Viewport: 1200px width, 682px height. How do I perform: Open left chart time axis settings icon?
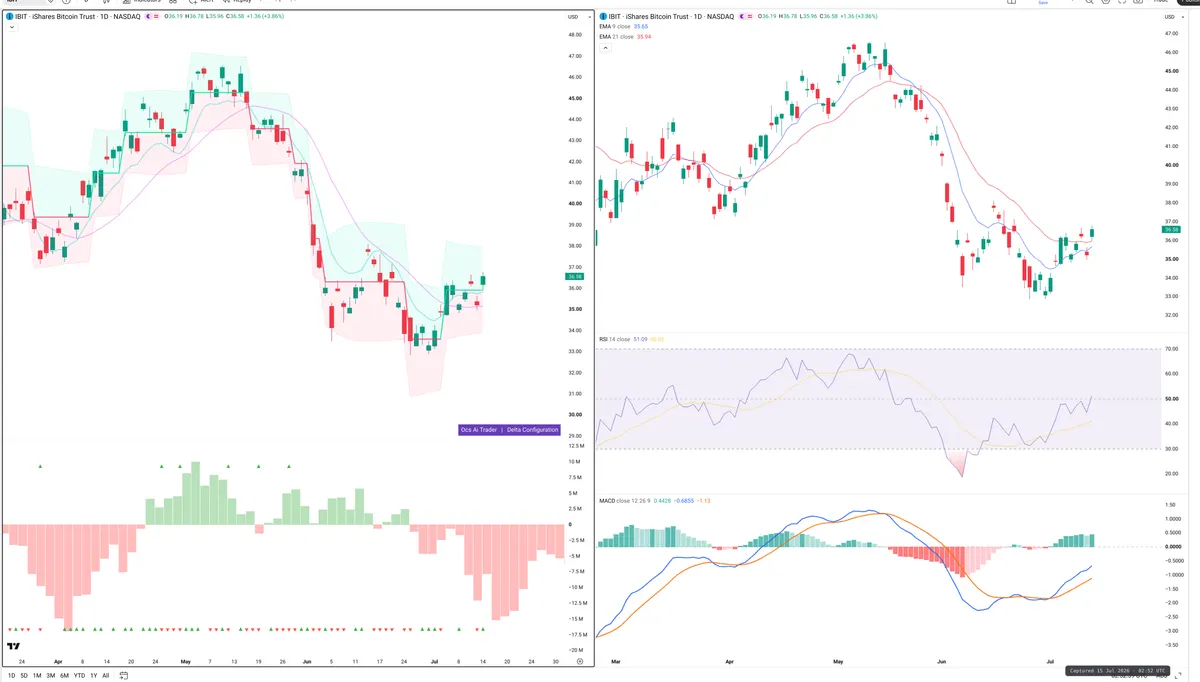click(x=580, y=662)
